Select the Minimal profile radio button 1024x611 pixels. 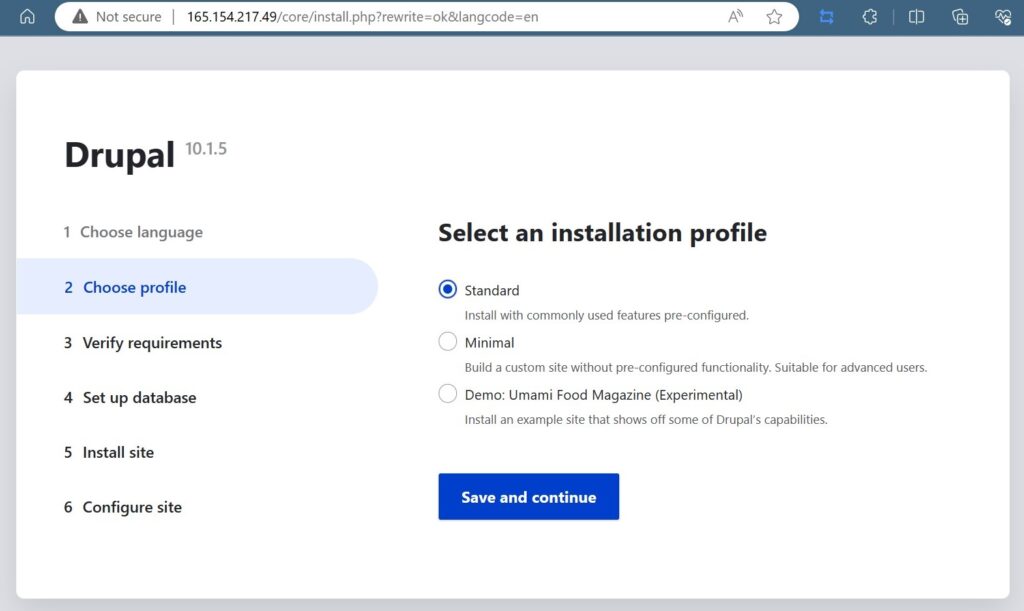pyautogui.click(x=448, y=342)
